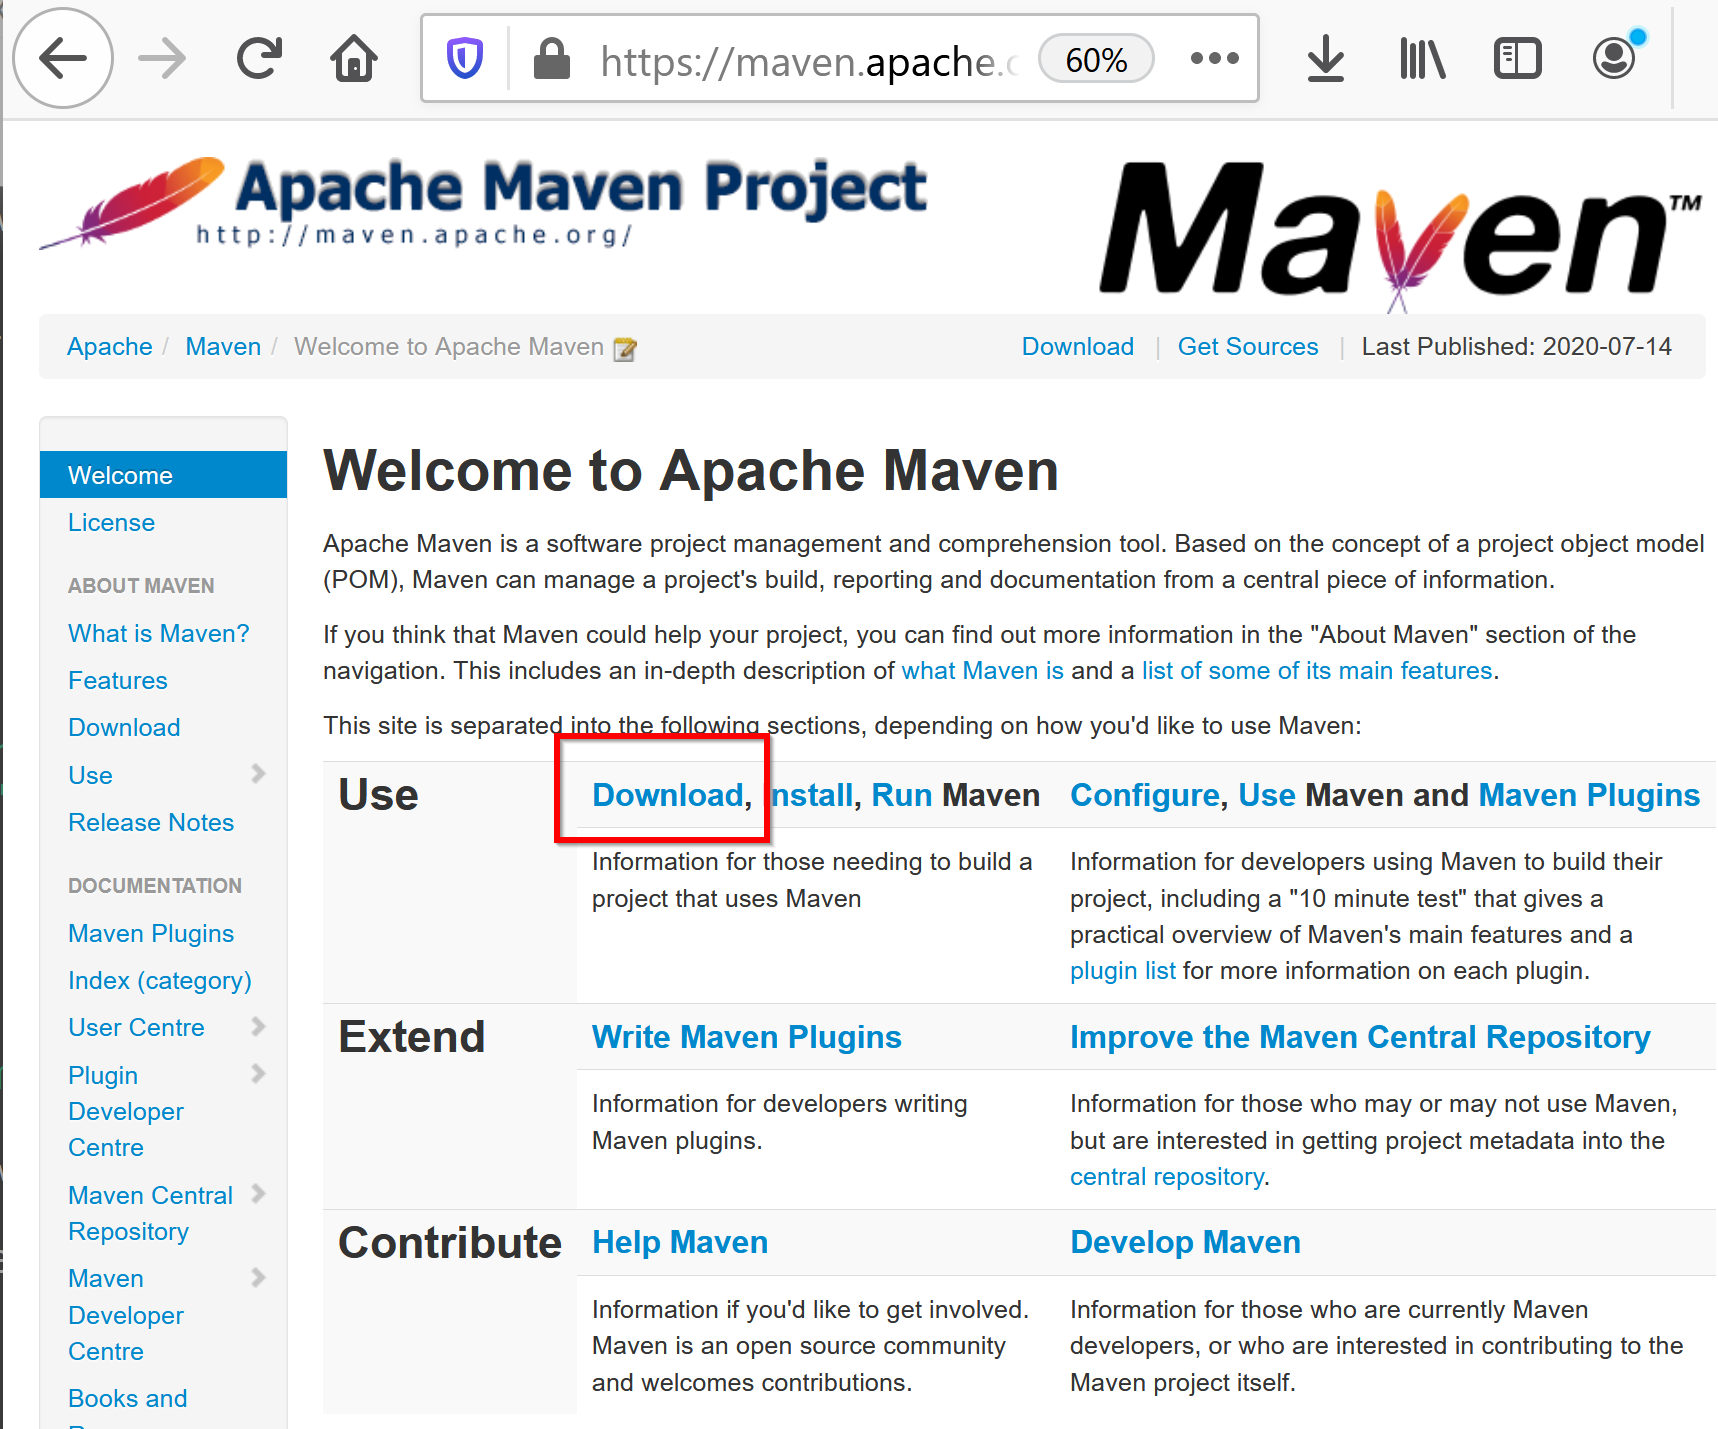Open the Maven breadcrumb link
Image resolution: width=1718 pixels, height=1429 pixels.
click(223, 347)
